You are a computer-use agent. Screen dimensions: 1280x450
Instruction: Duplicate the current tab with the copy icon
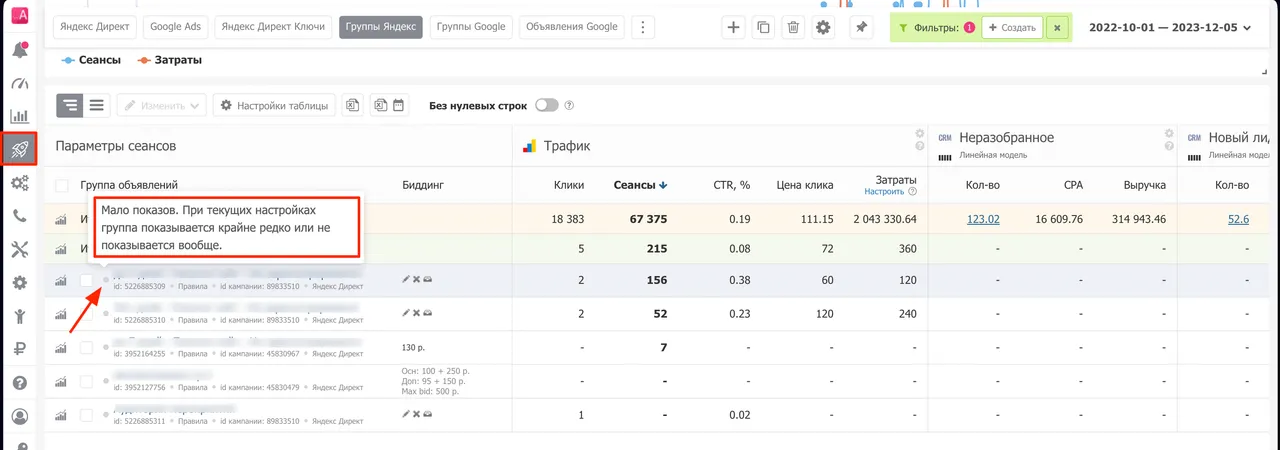coord(763,27)
